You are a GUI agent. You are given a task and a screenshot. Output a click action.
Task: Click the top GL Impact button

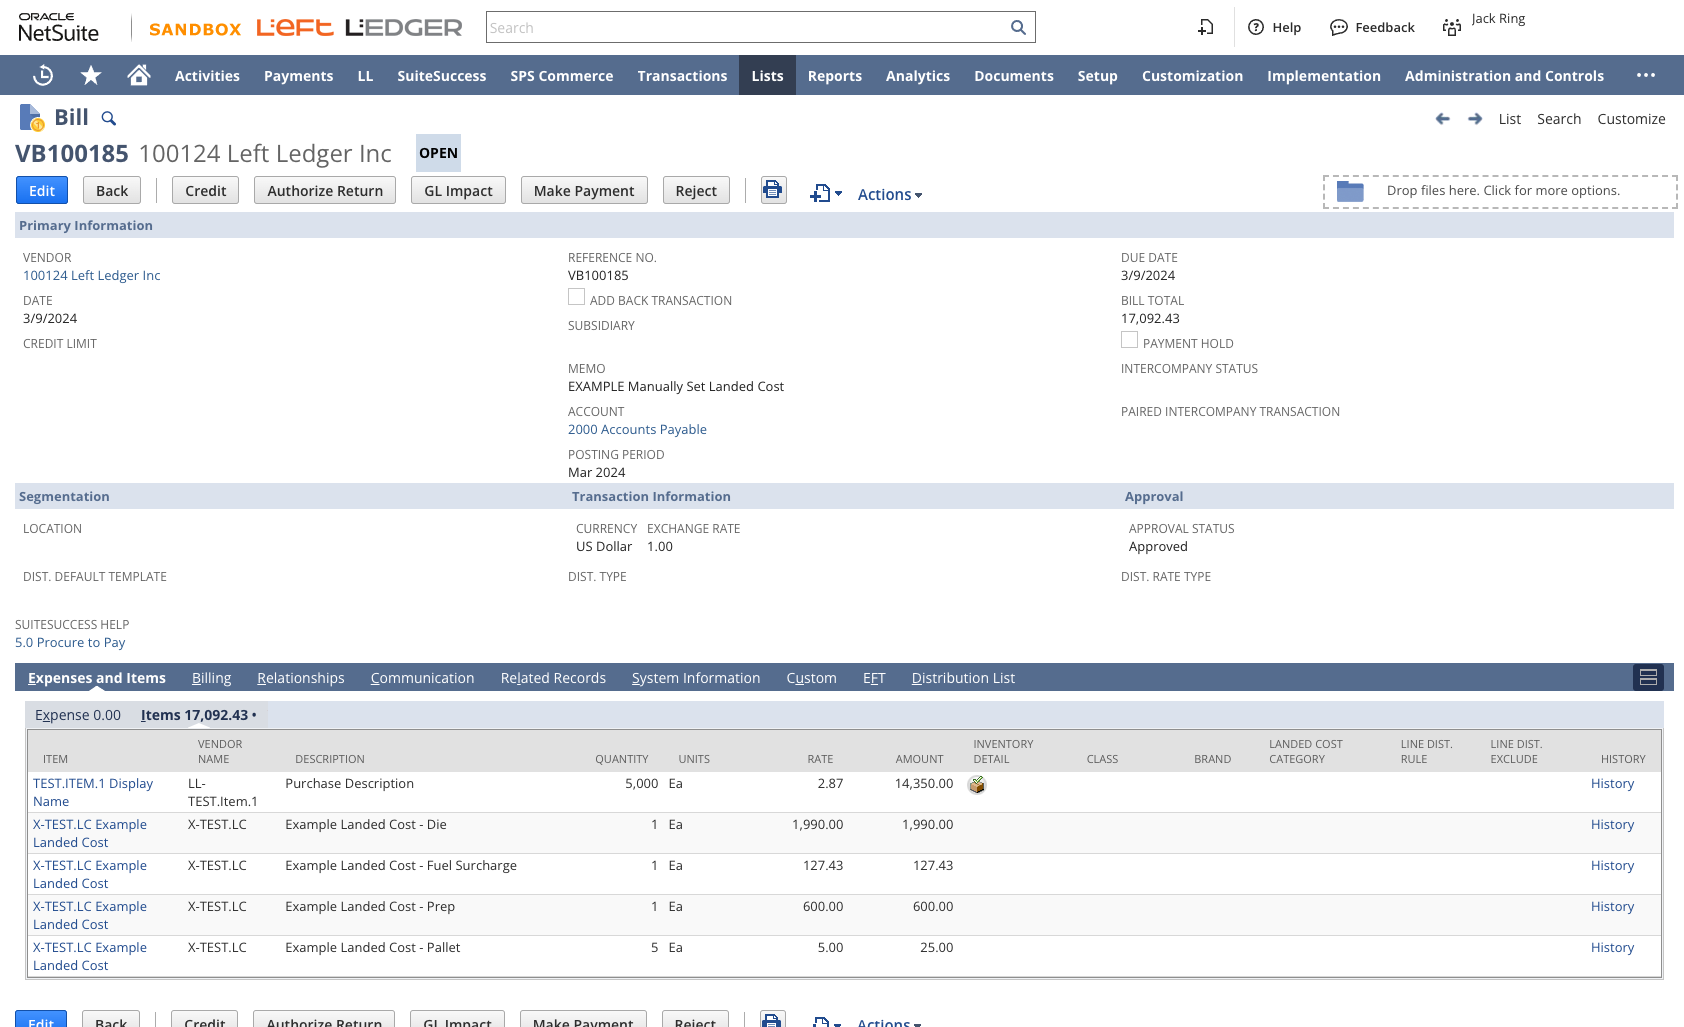click(x=458, y=190)
